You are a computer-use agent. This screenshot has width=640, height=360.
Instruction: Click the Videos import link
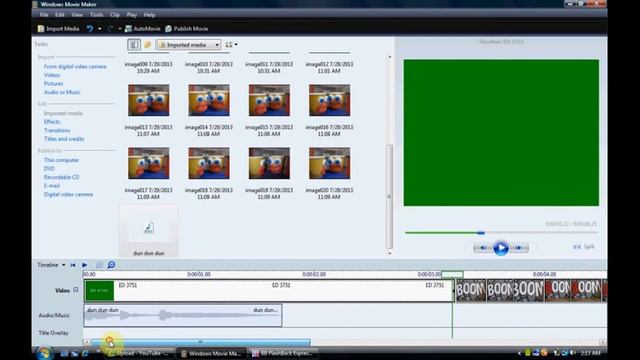click(52, 75)
